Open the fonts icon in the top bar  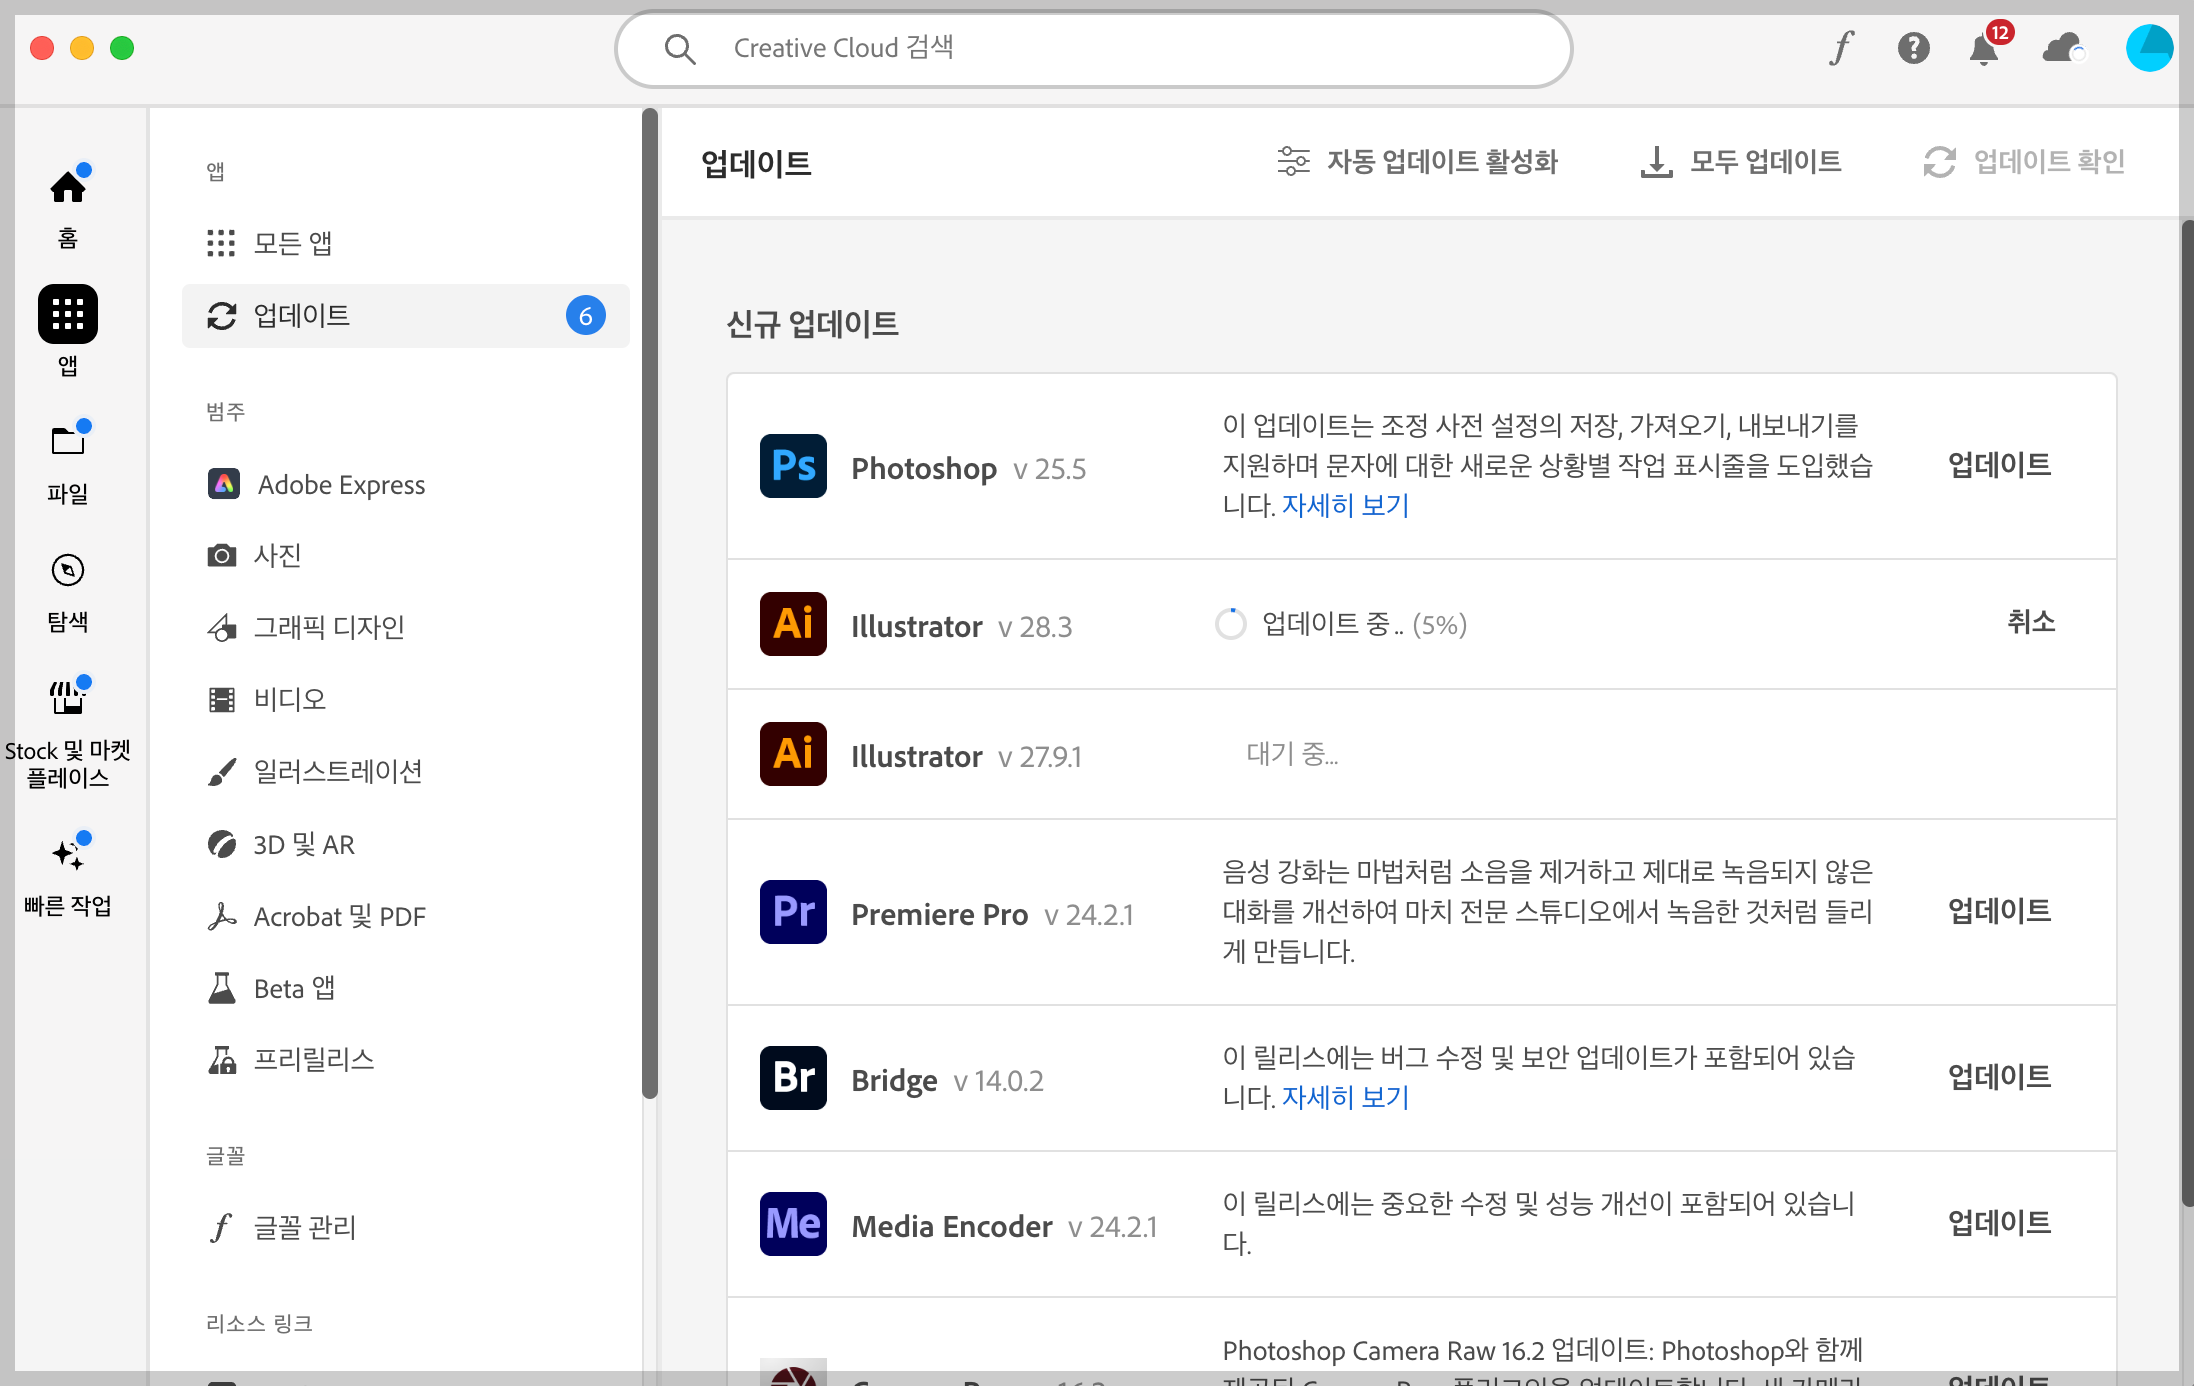click(1841, 48)
